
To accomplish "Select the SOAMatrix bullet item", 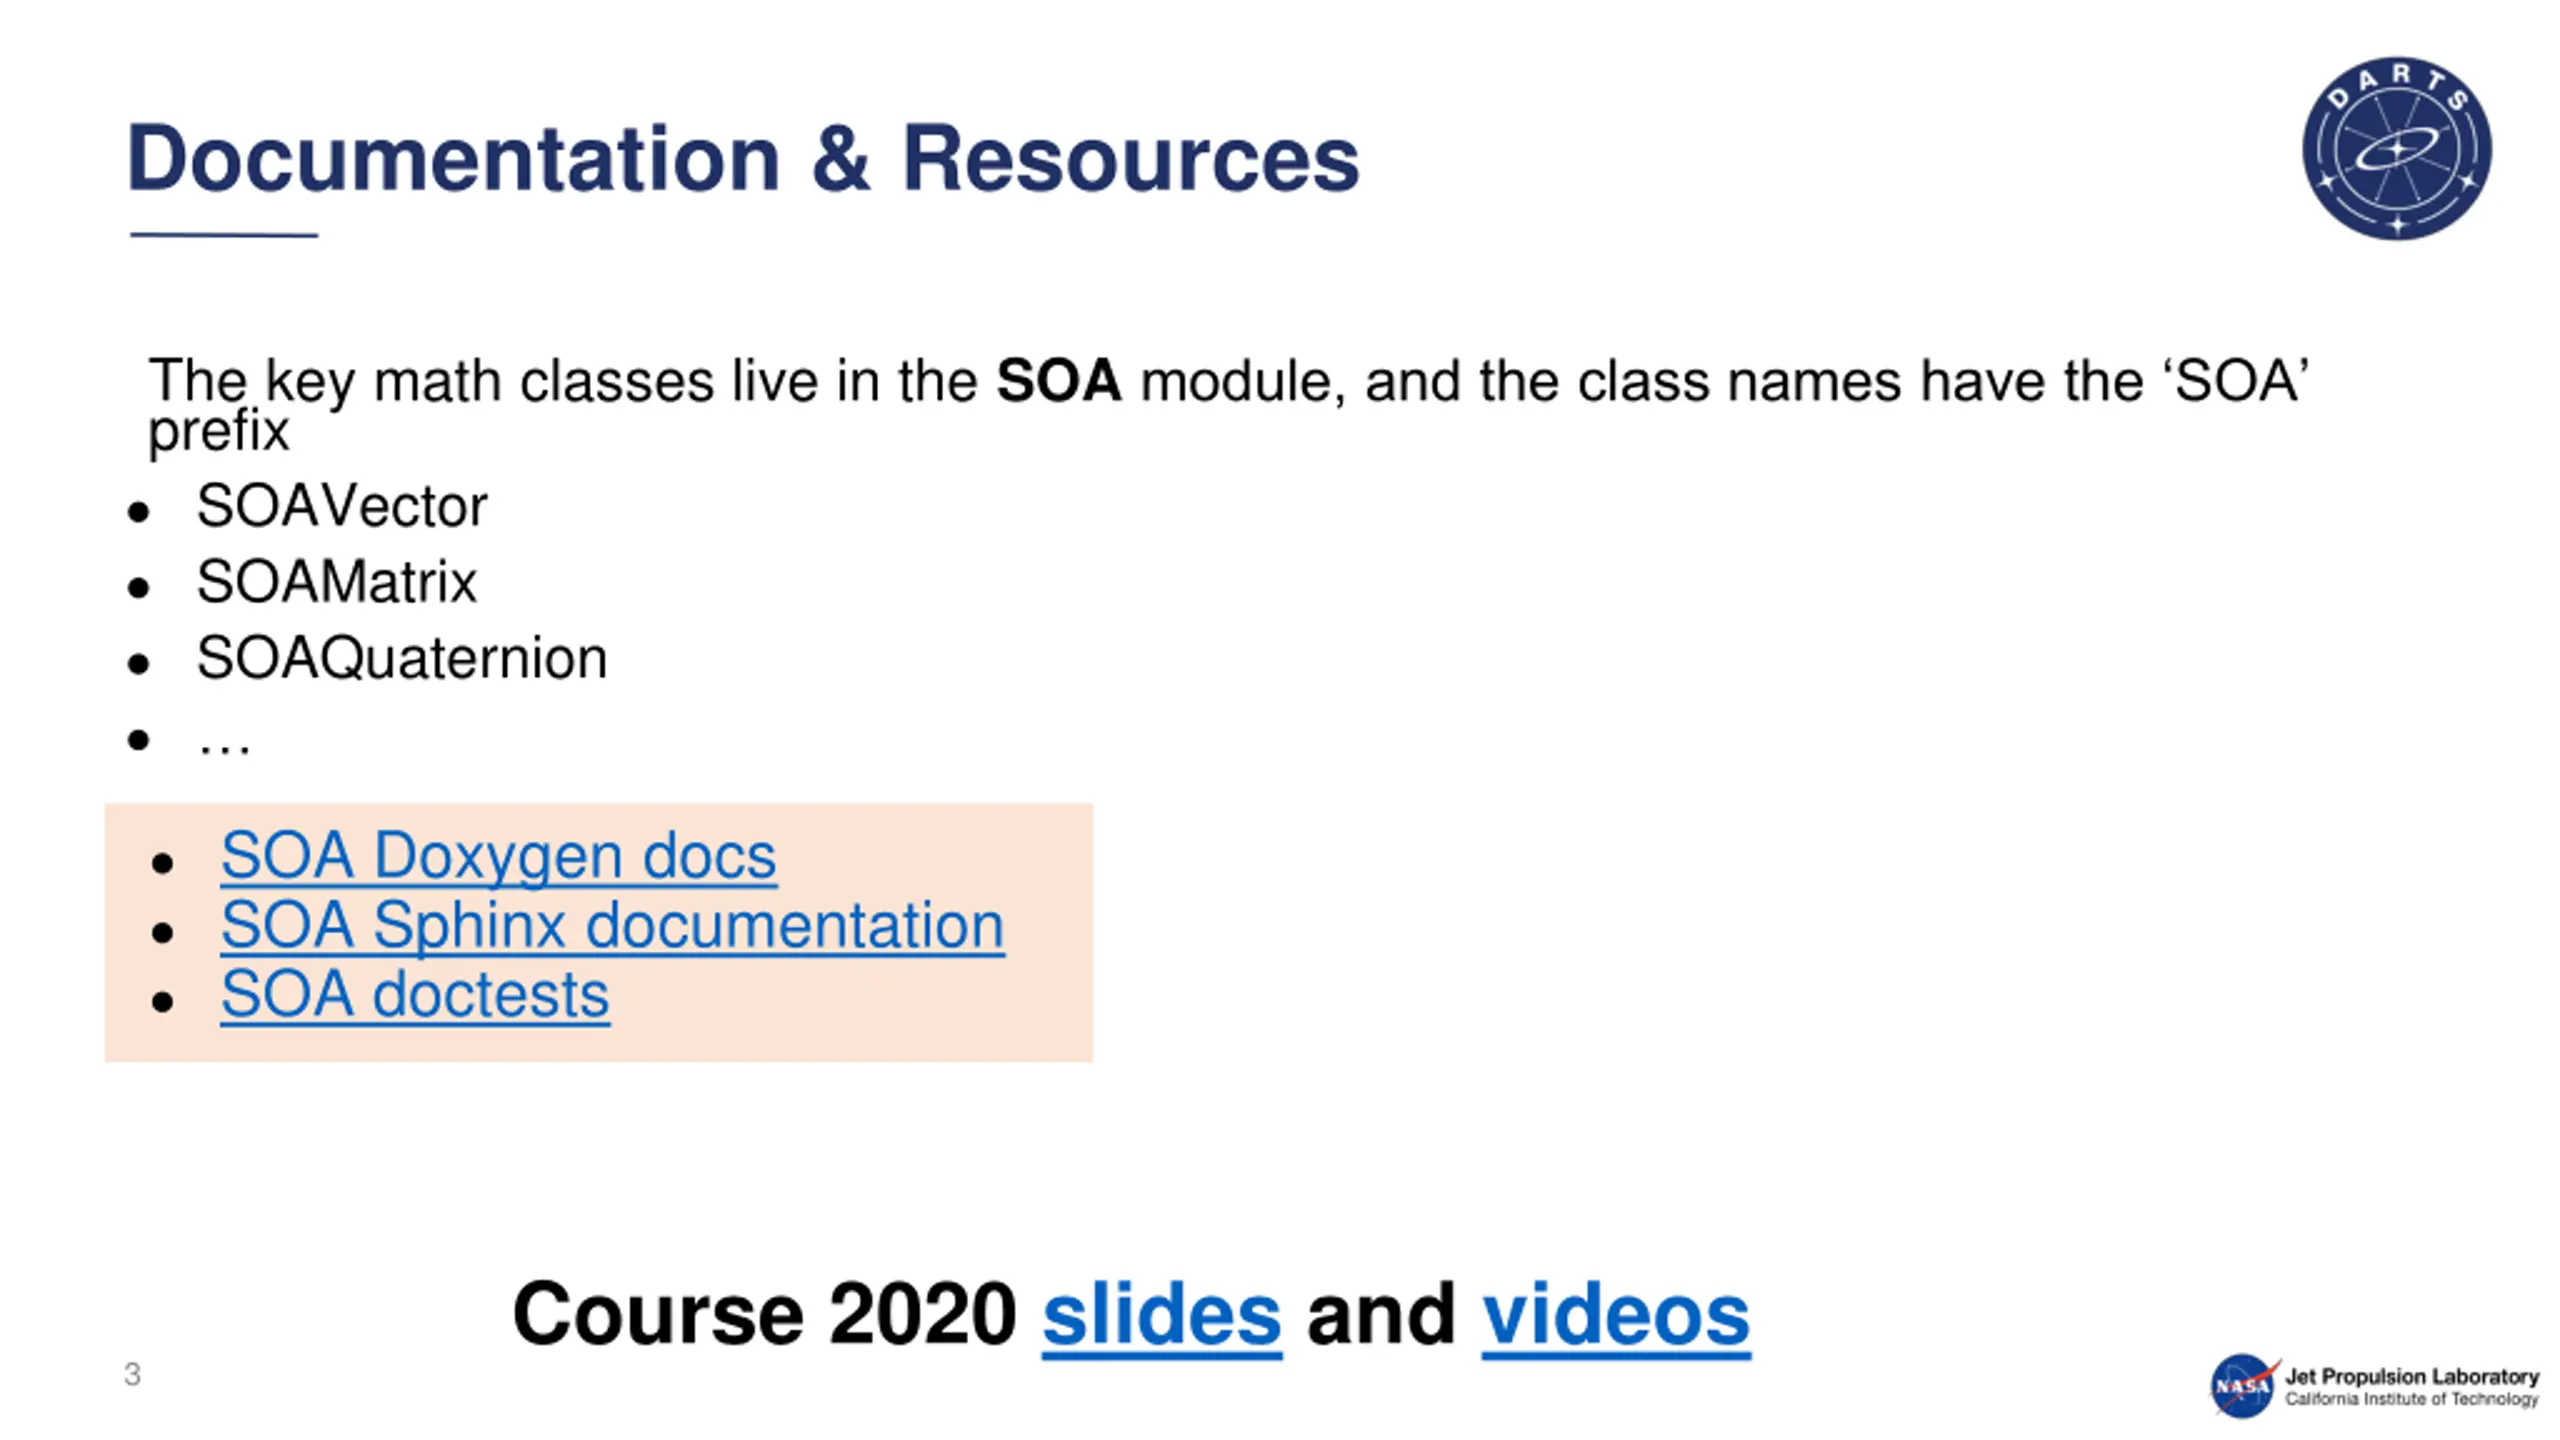I will [336, 581].
